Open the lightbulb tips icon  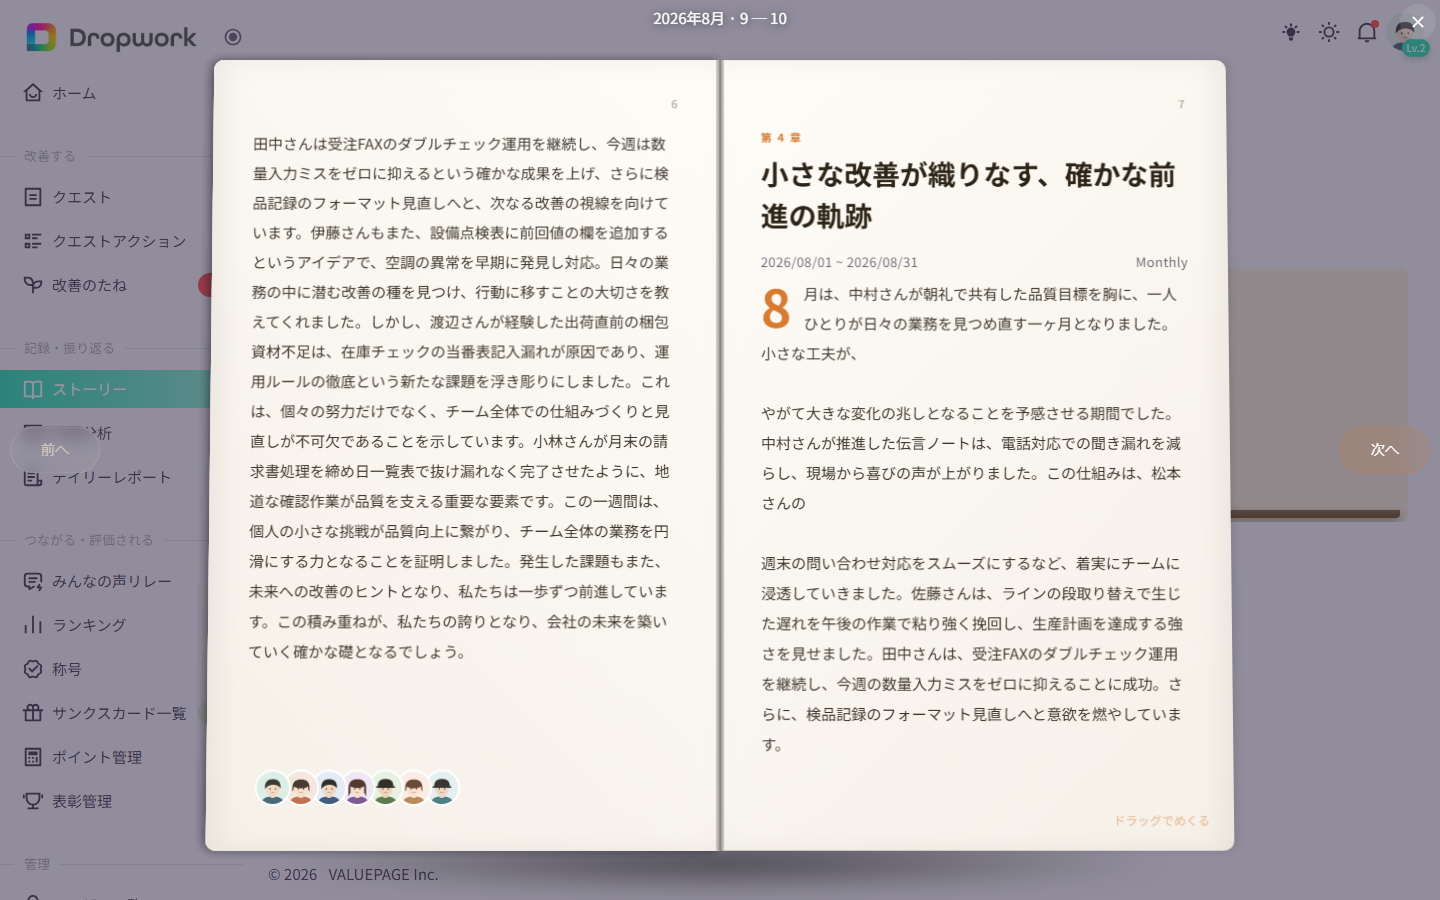point(1291,32)
